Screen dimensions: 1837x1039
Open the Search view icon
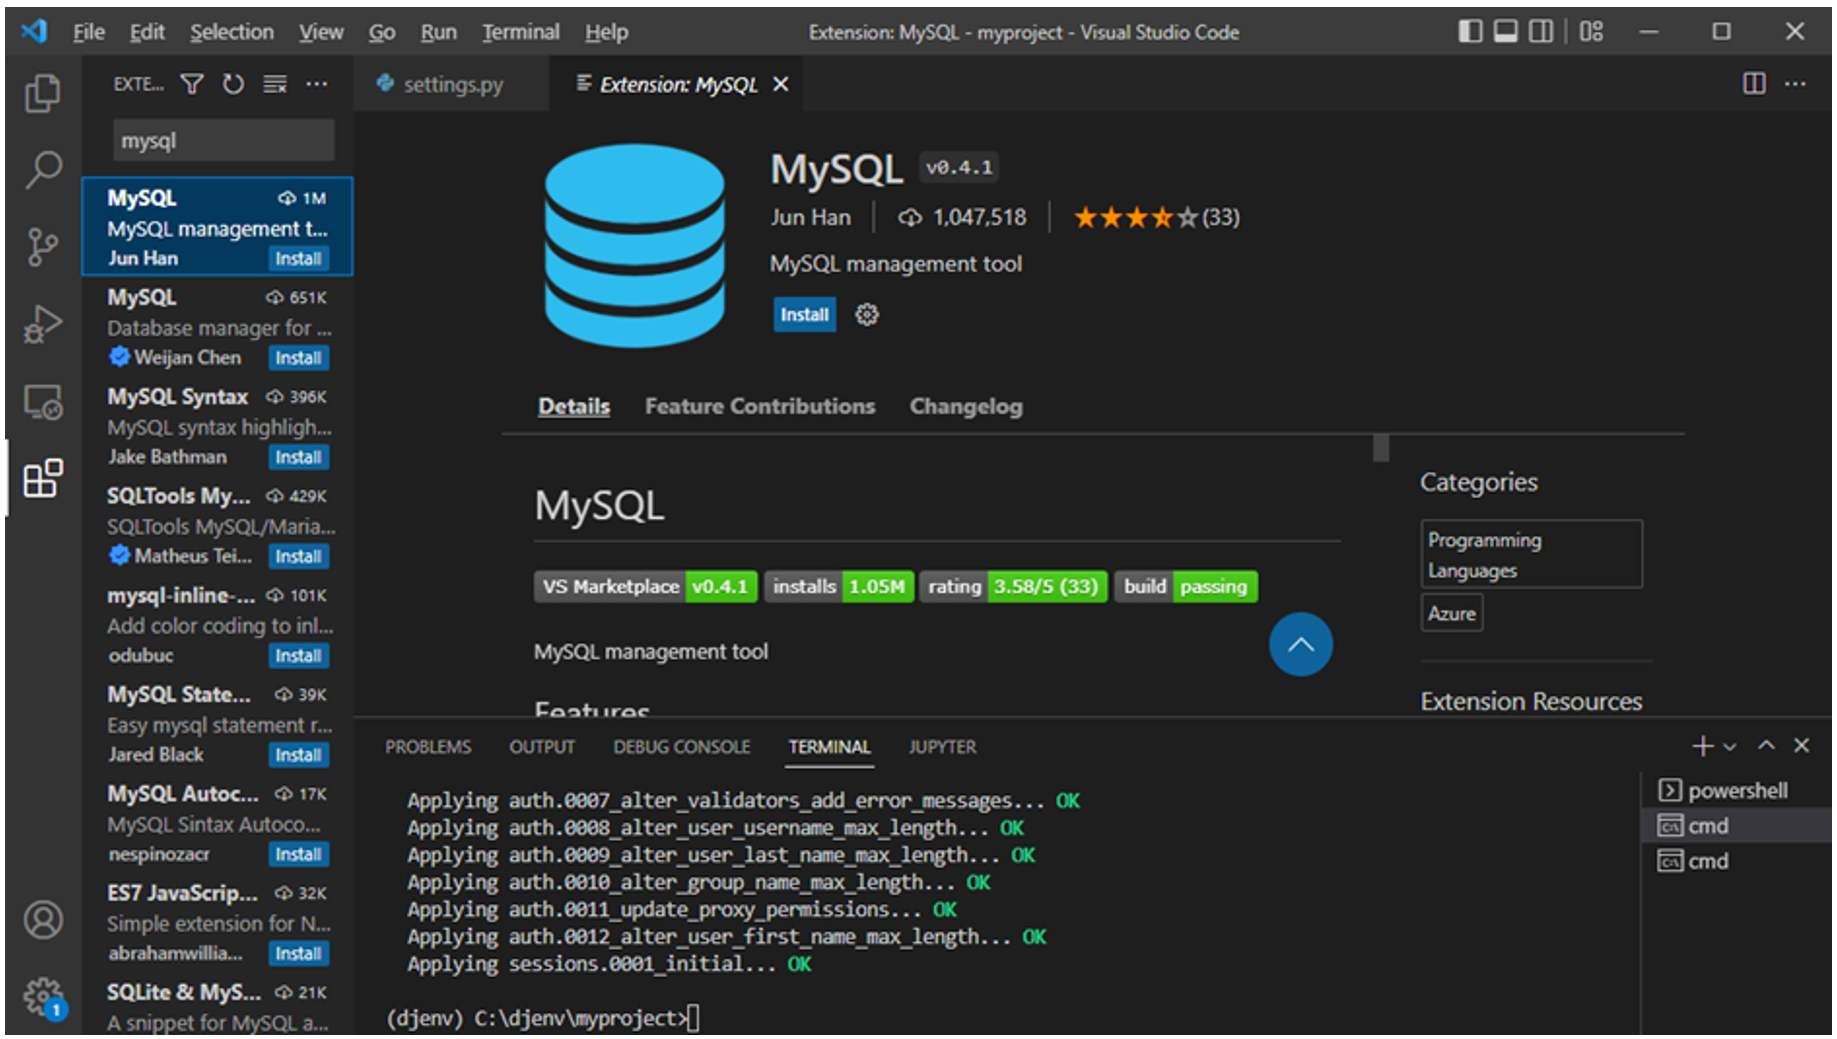pos(42,169)
